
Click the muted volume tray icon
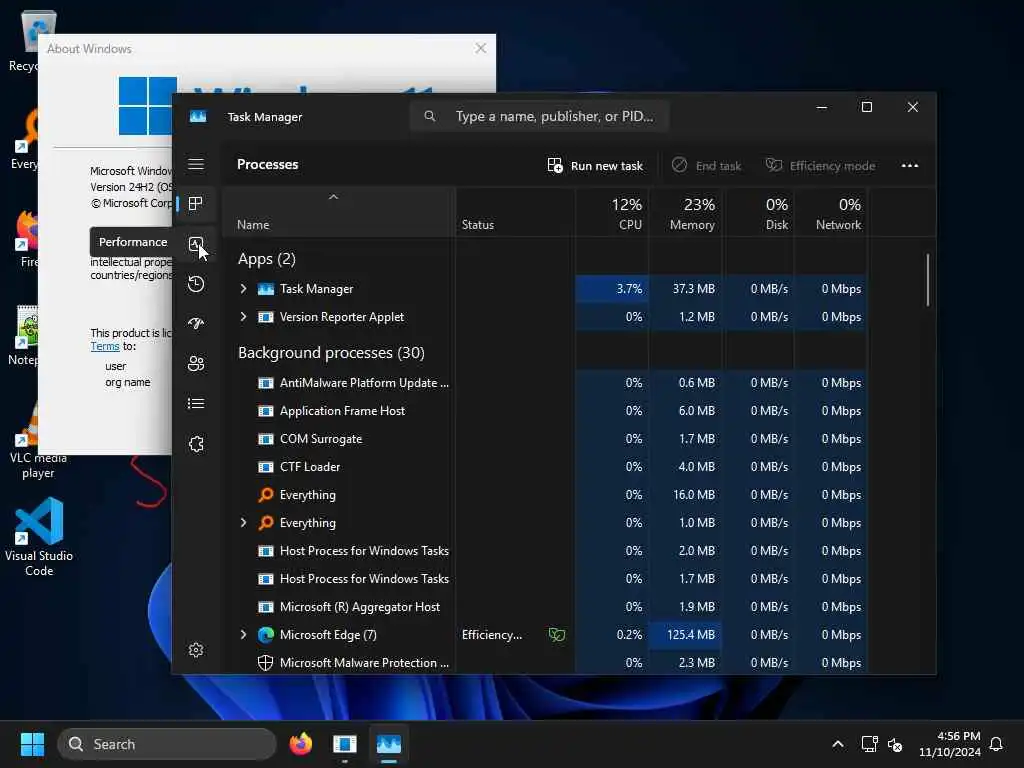[895, 744]
